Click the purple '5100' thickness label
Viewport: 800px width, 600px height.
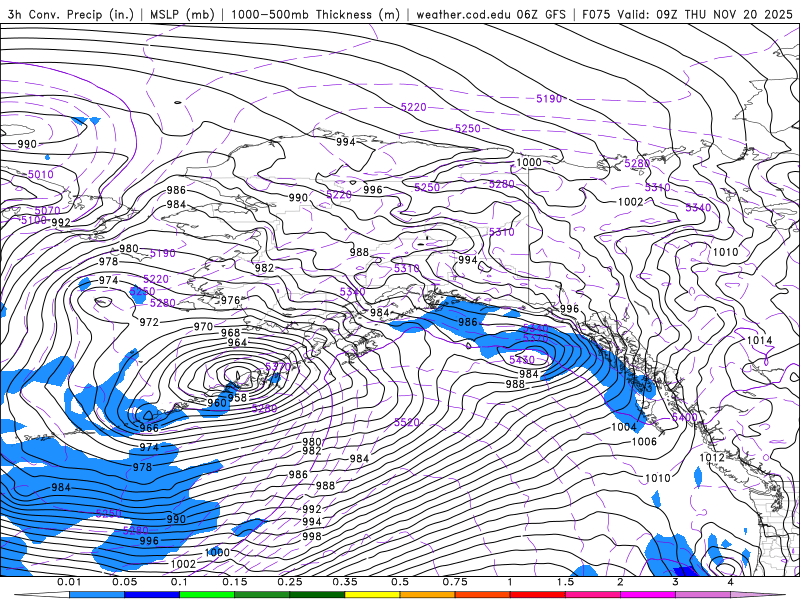point(34,220)
